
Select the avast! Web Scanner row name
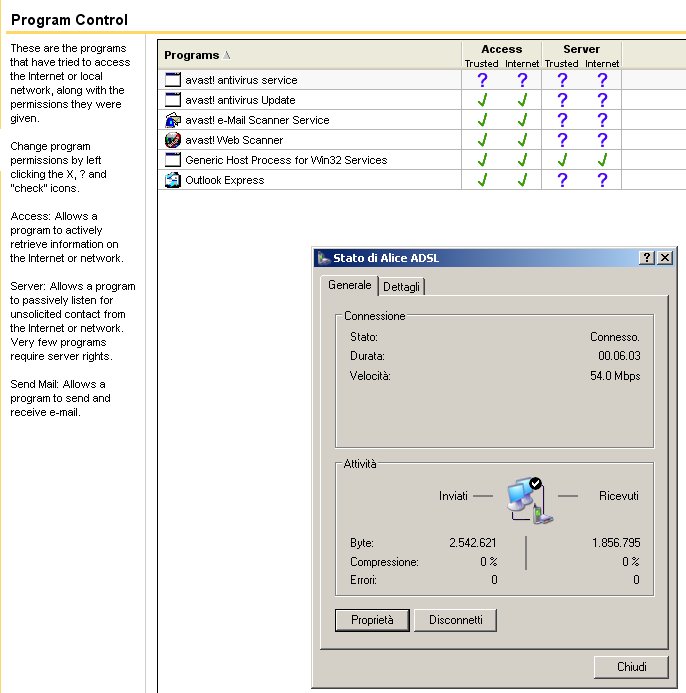point(234,140)
